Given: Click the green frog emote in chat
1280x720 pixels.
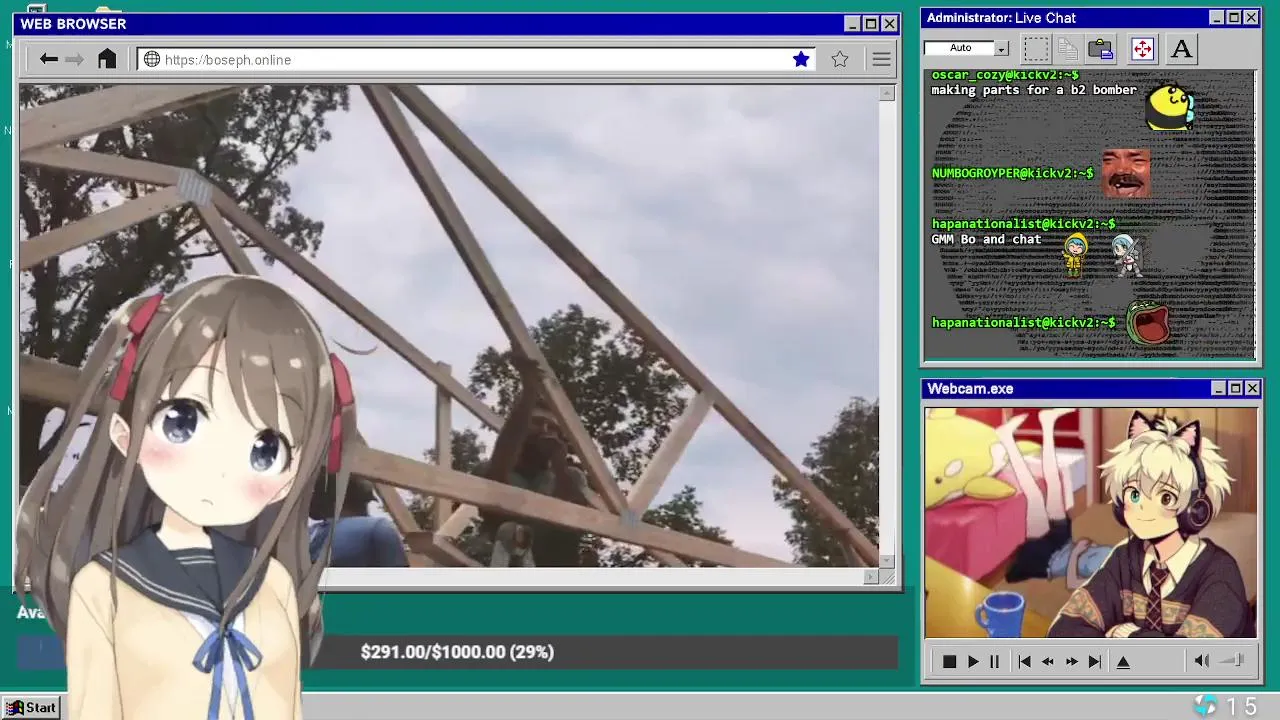Looking at the screenshot, I should click(x=1149, y=323).
